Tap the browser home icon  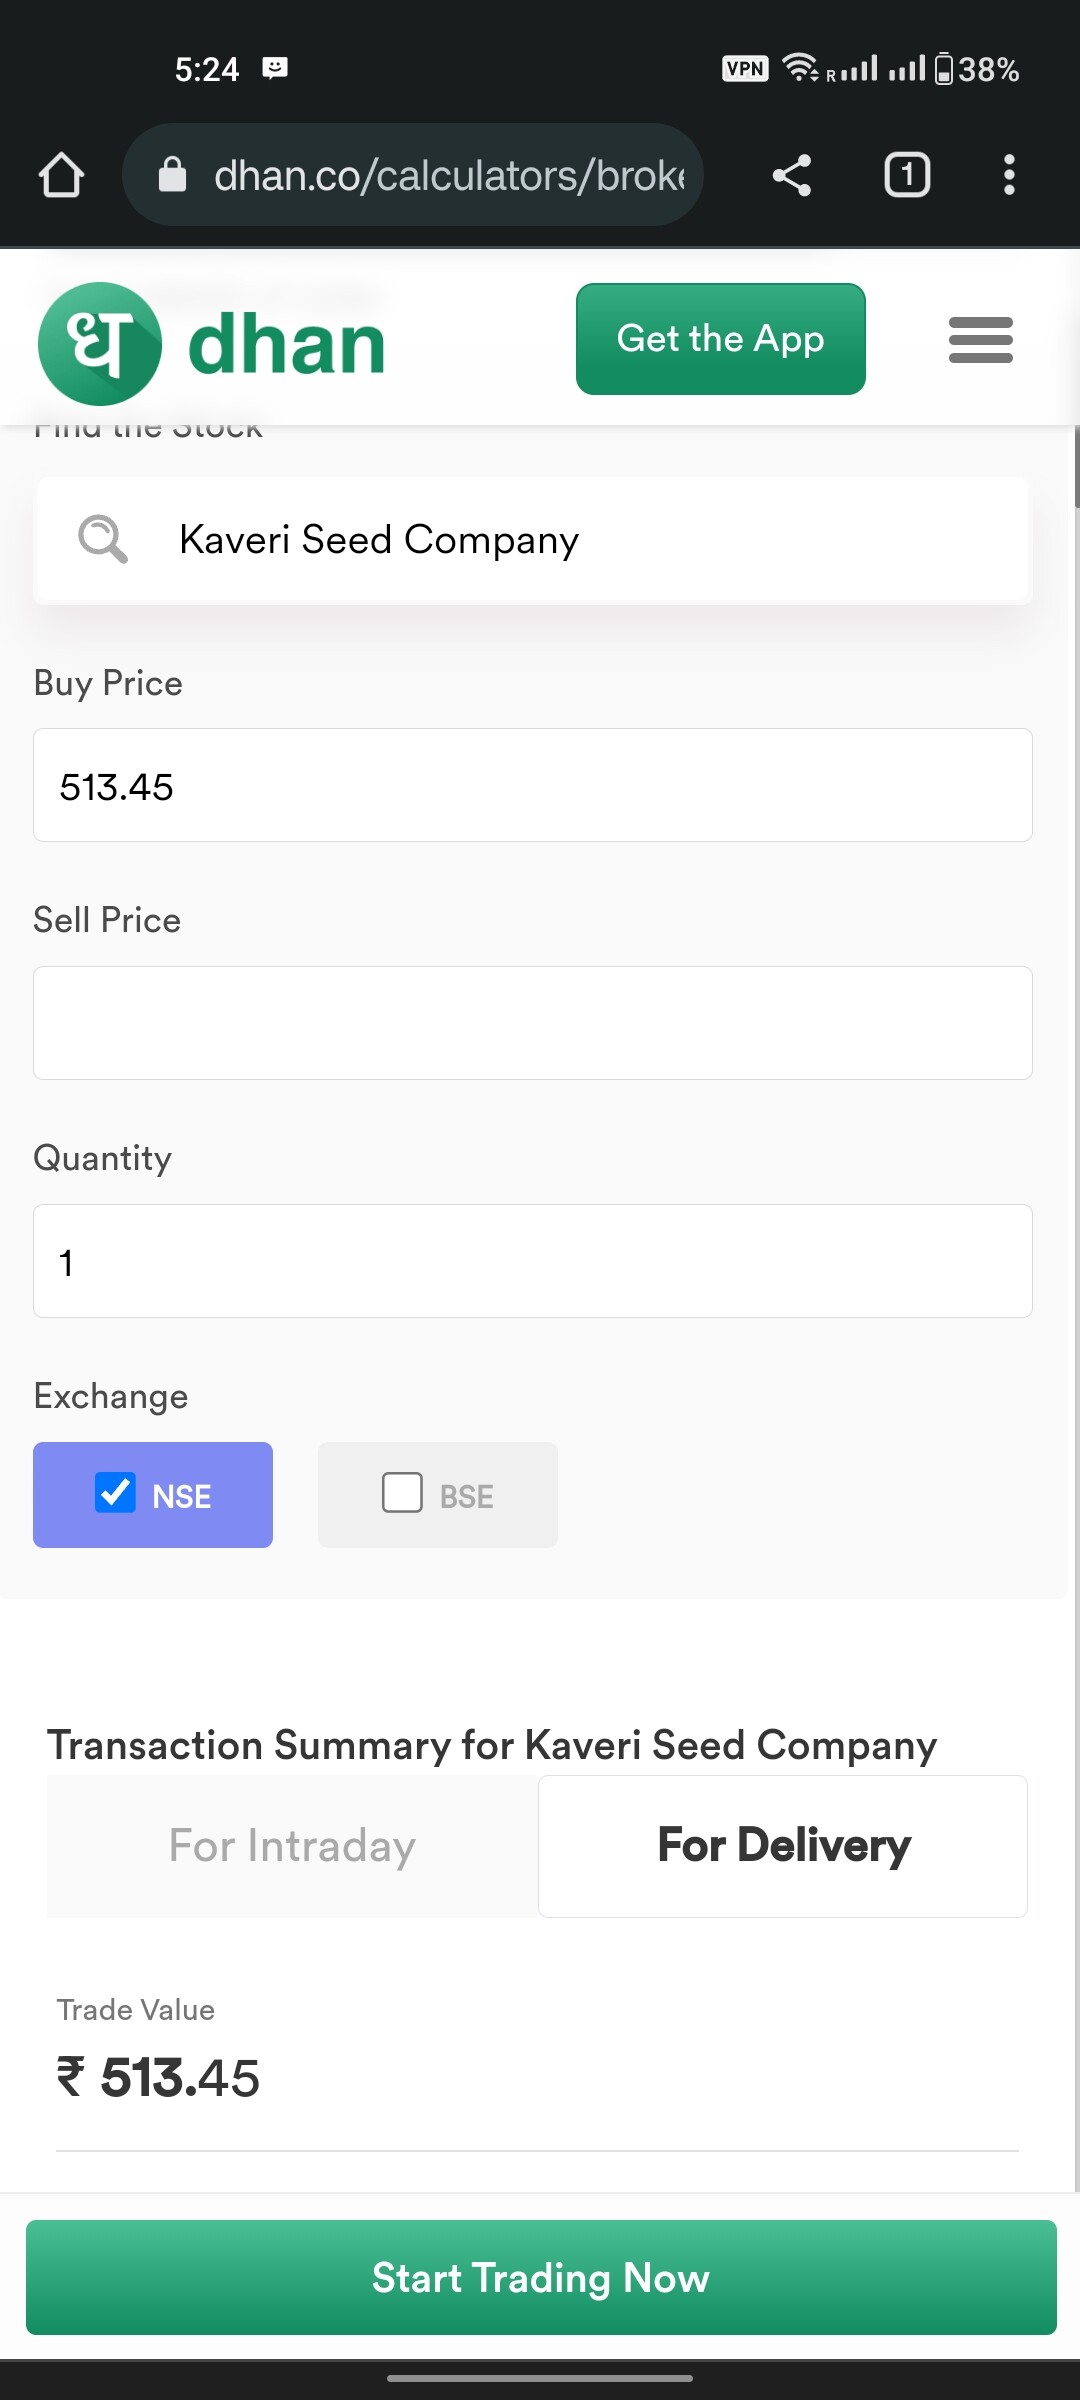(61, 175)
